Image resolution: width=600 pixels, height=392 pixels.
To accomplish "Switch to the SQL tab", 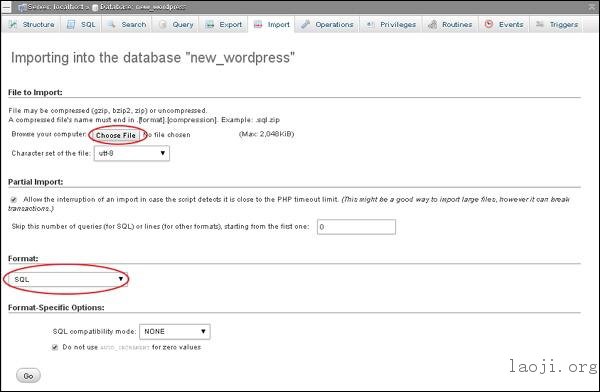I will pos(81,24).
